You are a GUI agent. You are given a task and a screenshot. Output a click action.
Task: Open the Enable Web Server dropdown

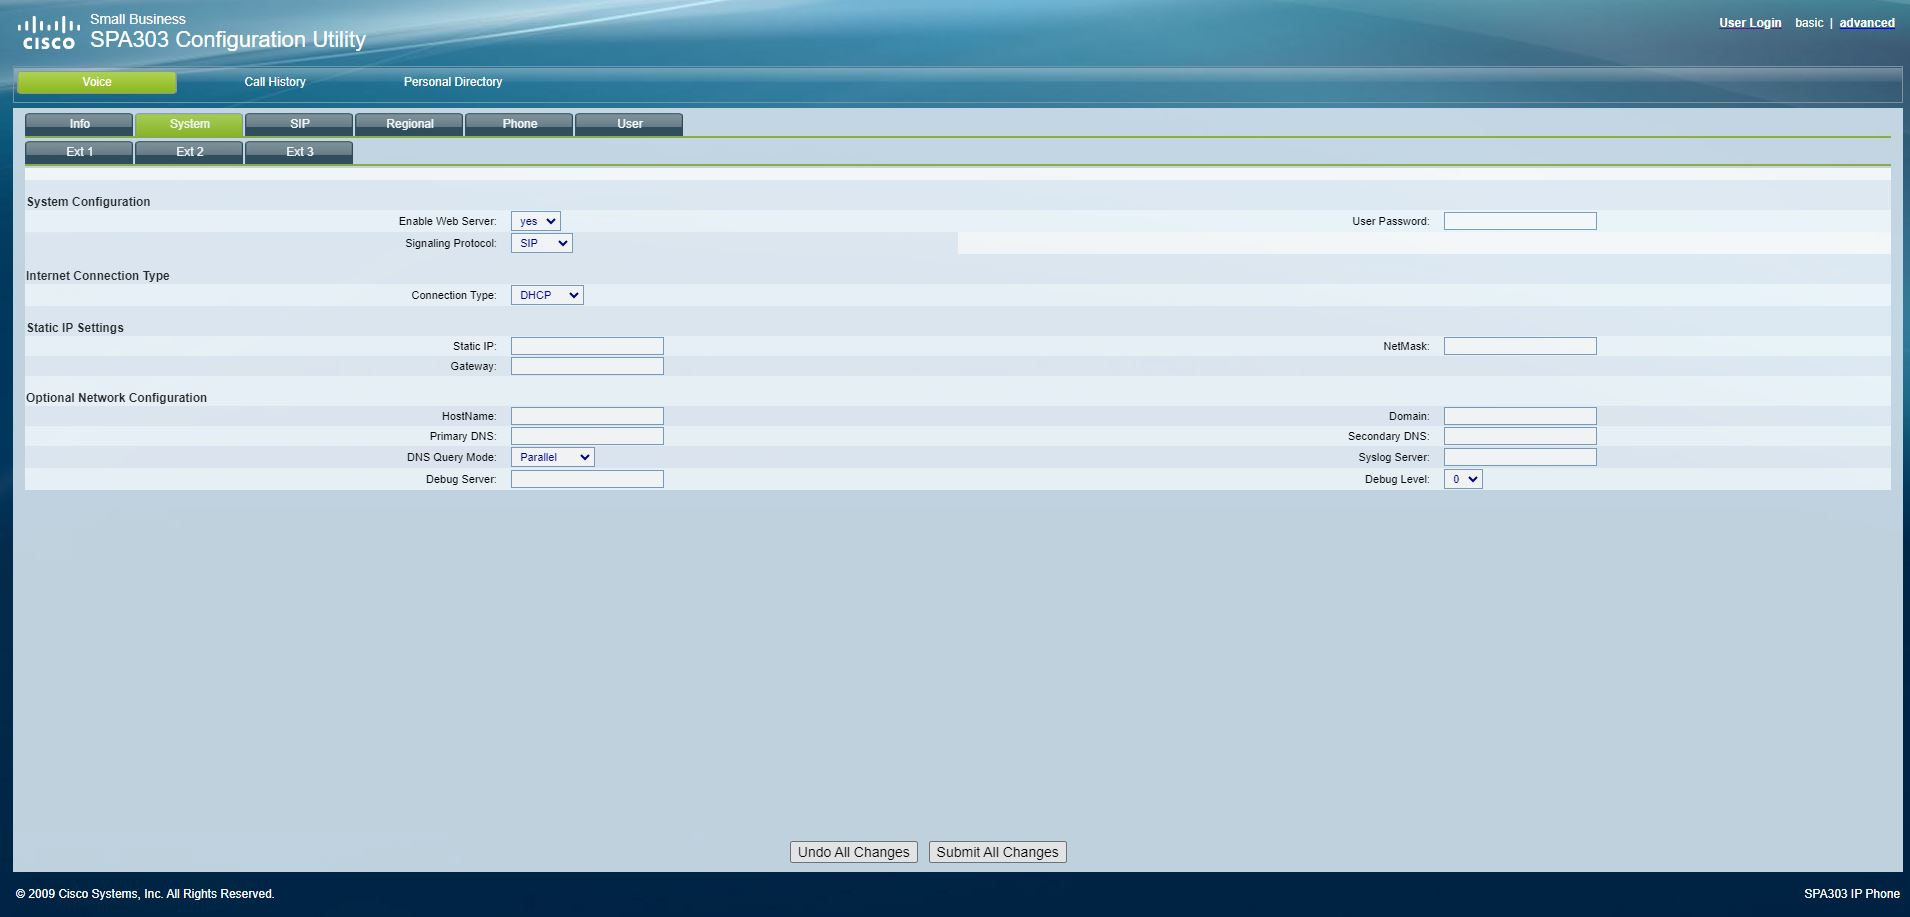(535, 221)
